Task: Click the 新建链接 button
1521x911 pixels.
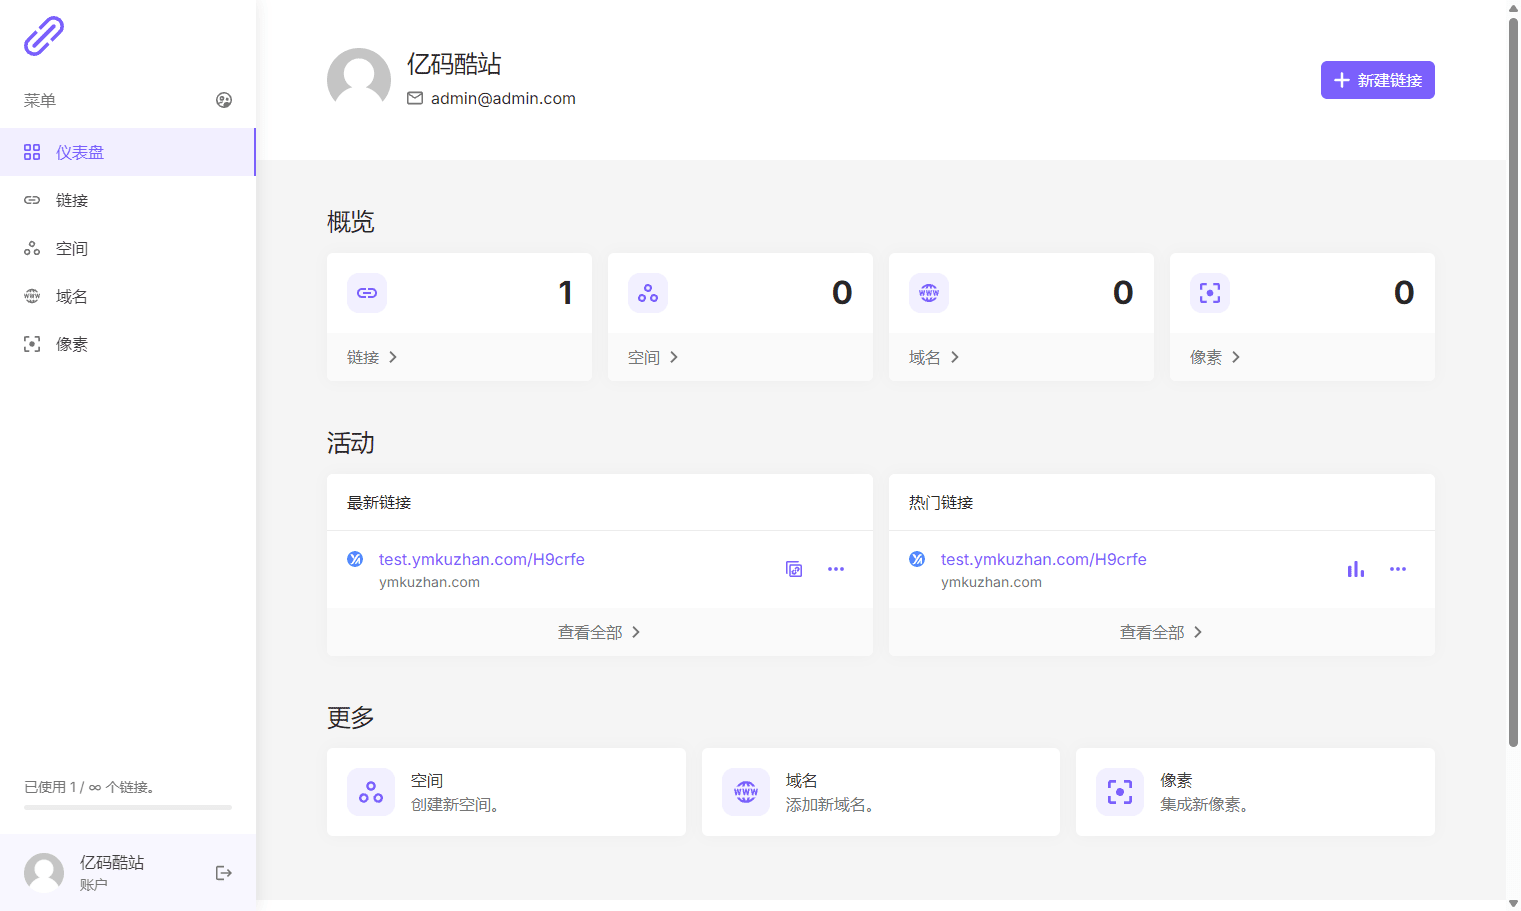Action: (1377, 80)
